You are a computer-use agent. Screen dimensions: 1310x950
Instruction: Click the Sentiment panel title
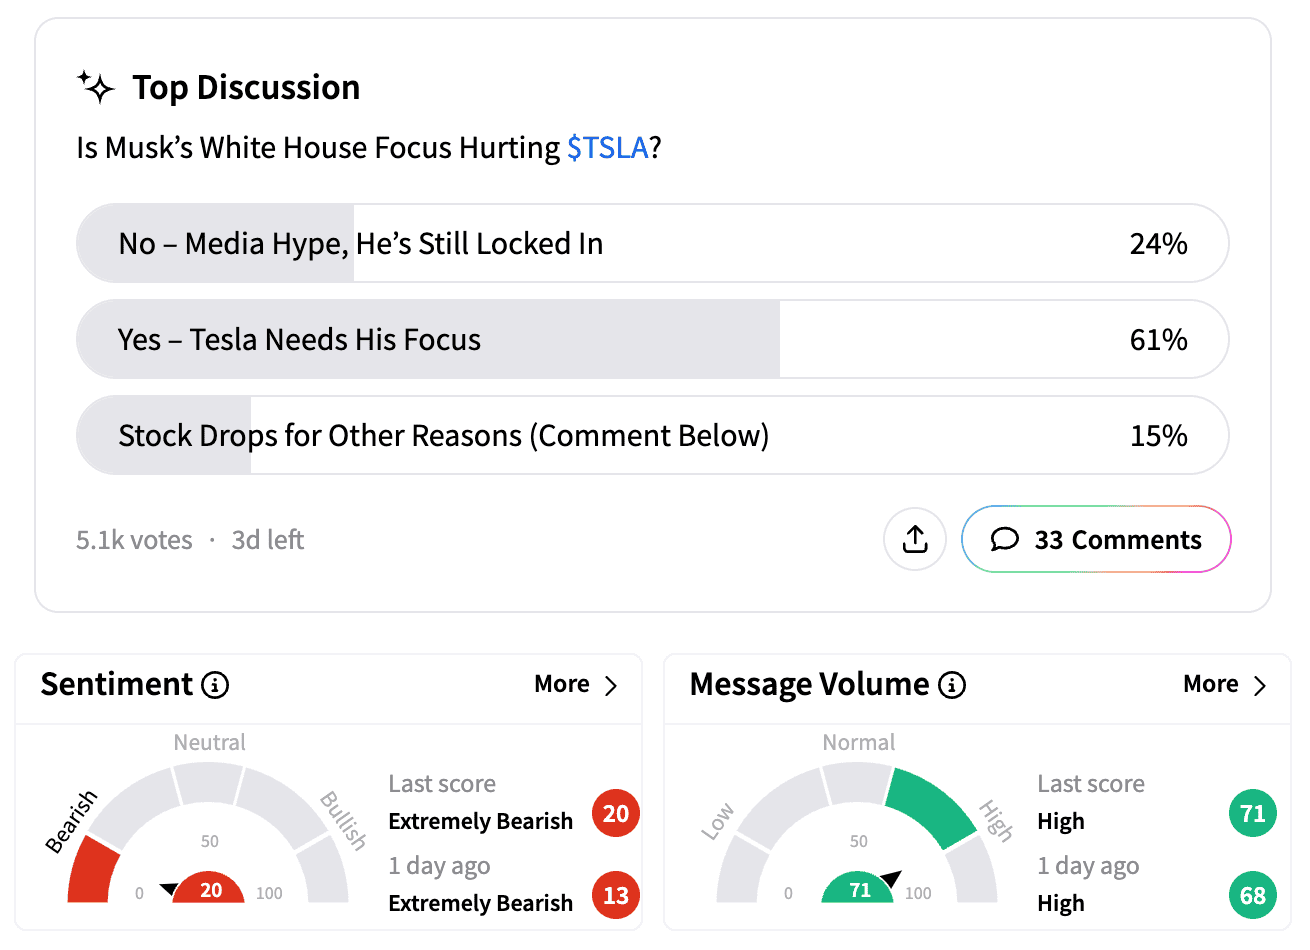[116, 684]
